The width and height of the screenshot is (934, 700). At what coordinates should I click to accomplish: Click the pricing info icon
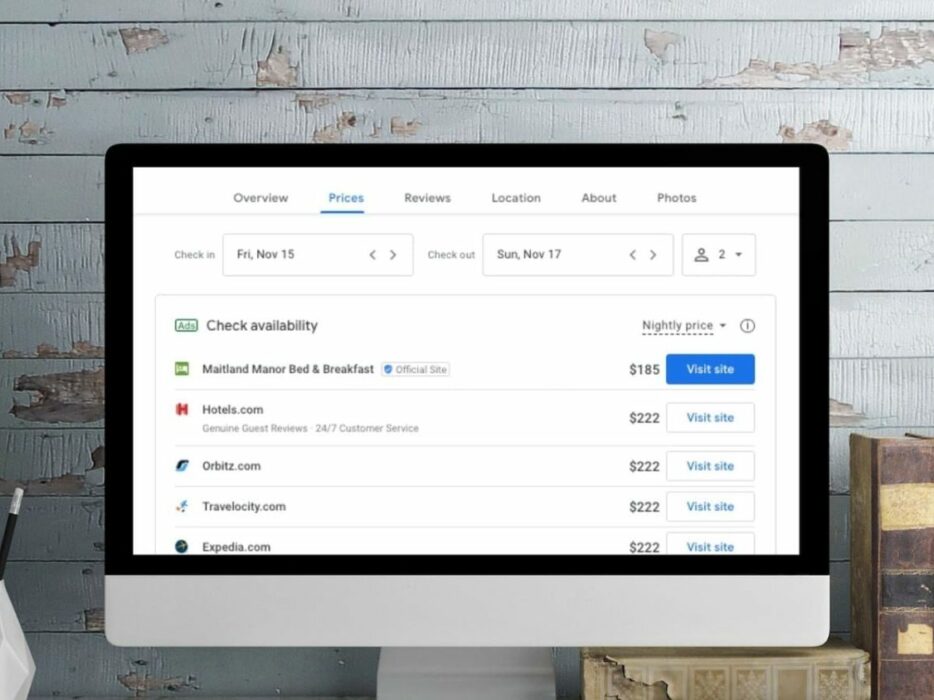click(x=747, y=326)
